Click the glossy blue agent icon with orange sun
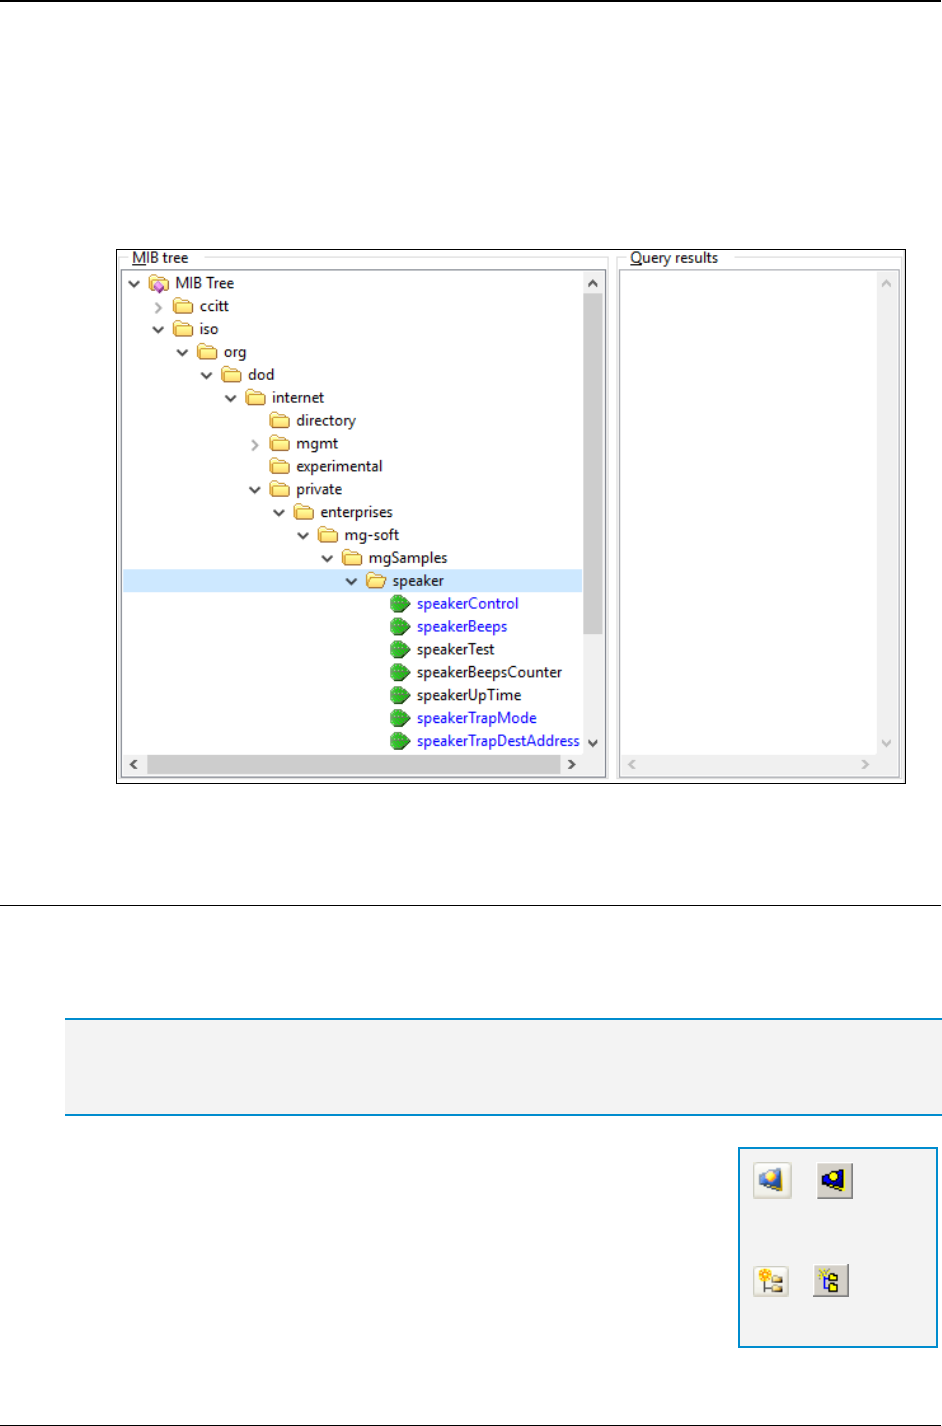The width and height of the screenshot is (942, 1426). (x=772, y=1180)
